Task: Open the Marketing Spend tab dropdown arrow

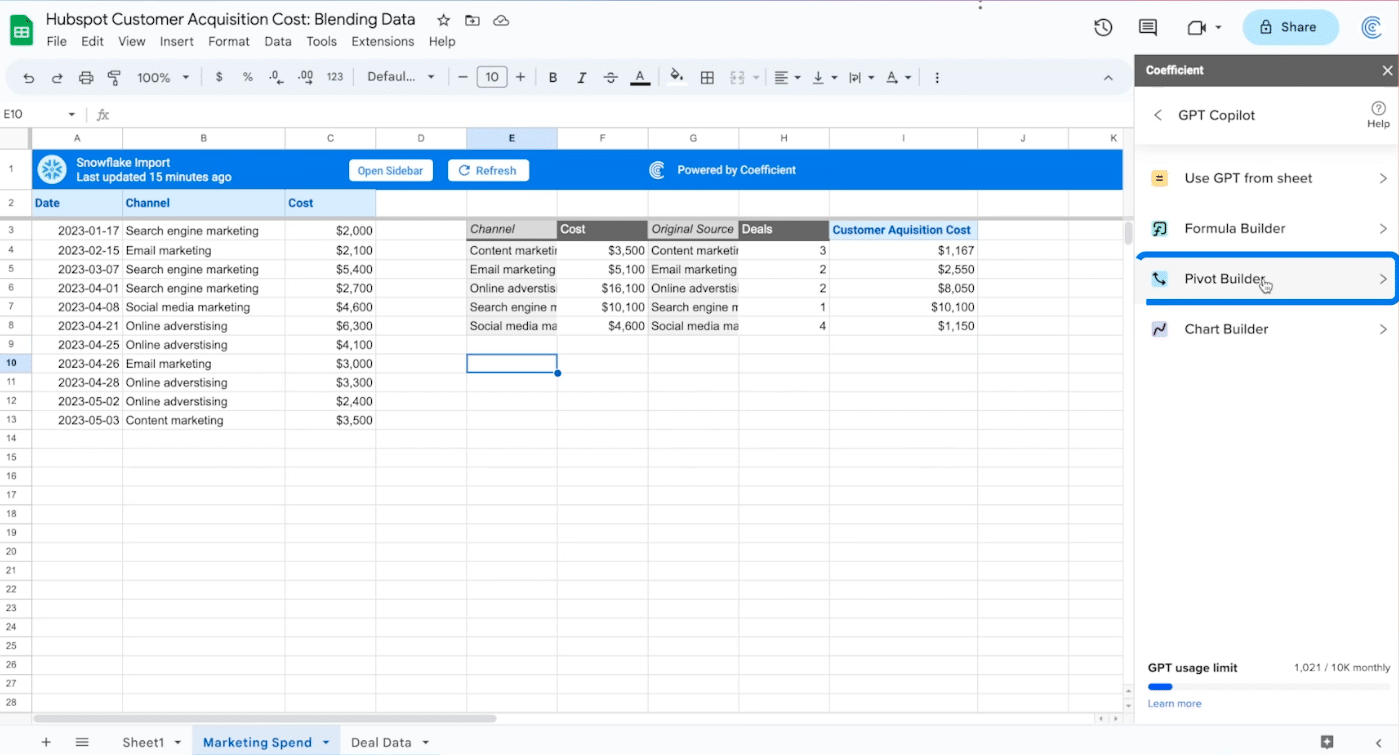Action: (326, 742)
